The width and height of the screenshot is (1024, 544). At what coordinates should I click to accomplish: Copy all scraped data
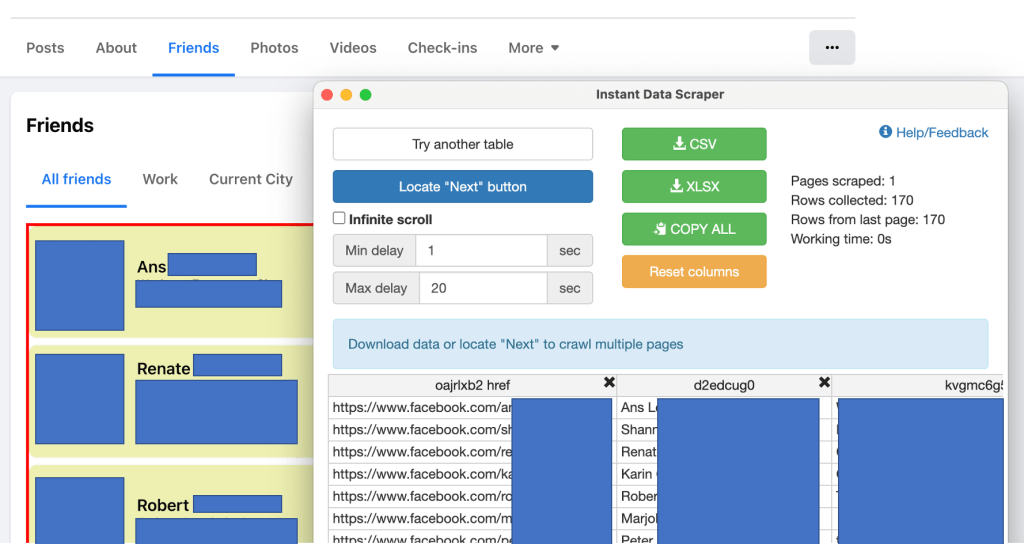(694, 229)
